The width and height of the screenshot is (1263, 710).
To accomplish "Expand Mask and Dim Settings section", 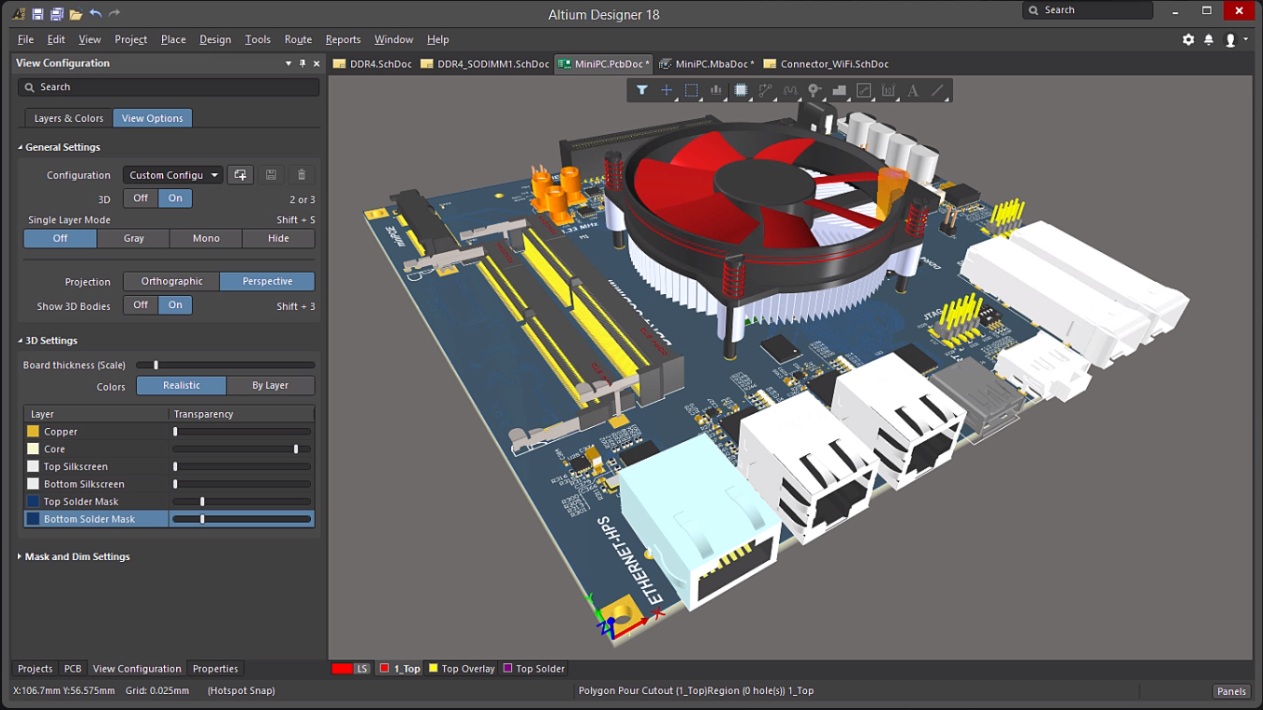I will click(x=20, y=557).
